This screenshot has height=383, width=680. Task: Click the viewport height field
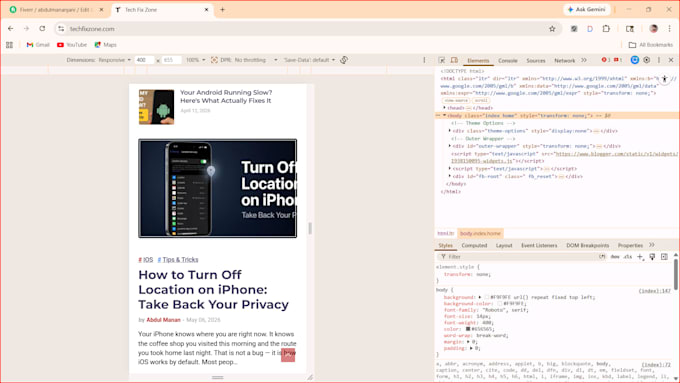171,60
